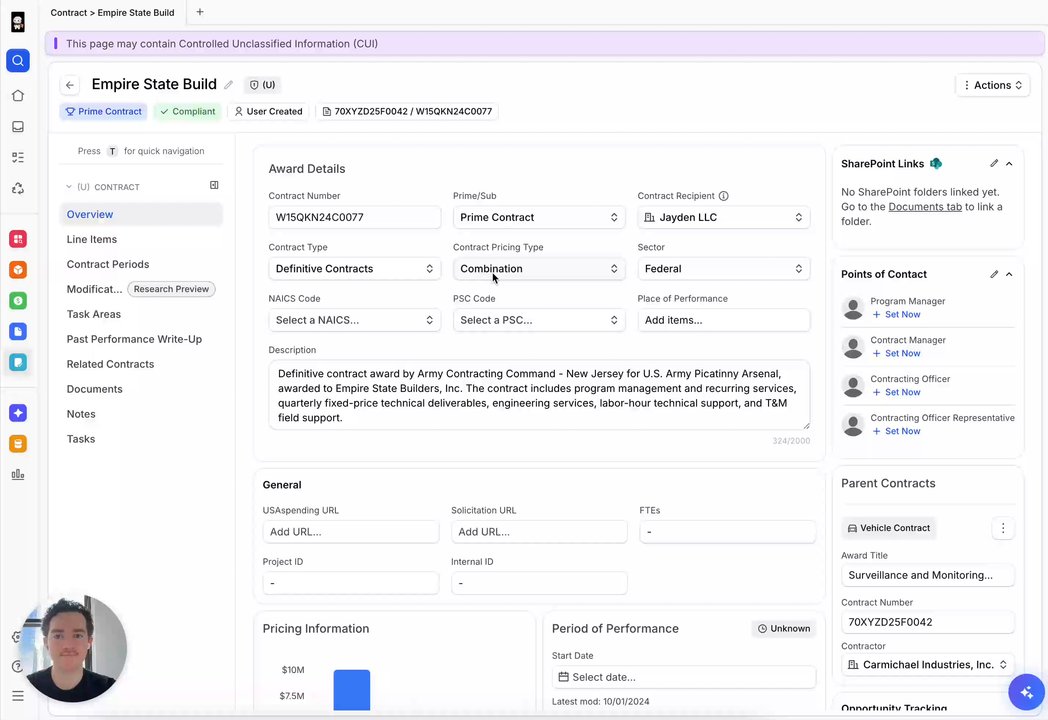Viewport: 1048px width, 720px height.
Task: Follow the Documents tab link
Action: (925, 207)
